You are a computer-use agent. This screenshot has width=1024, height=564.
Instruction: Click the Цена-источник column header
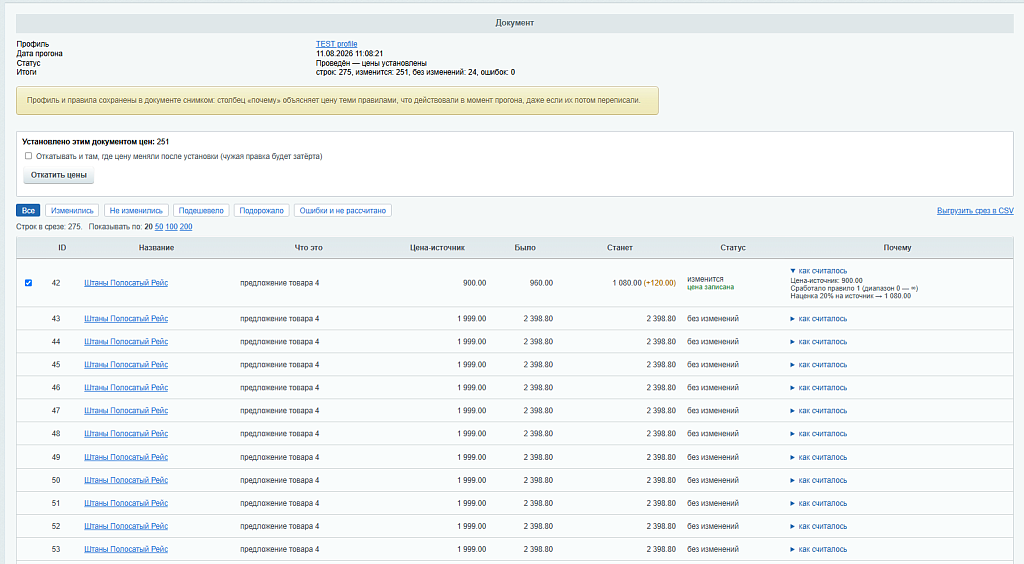437,247
